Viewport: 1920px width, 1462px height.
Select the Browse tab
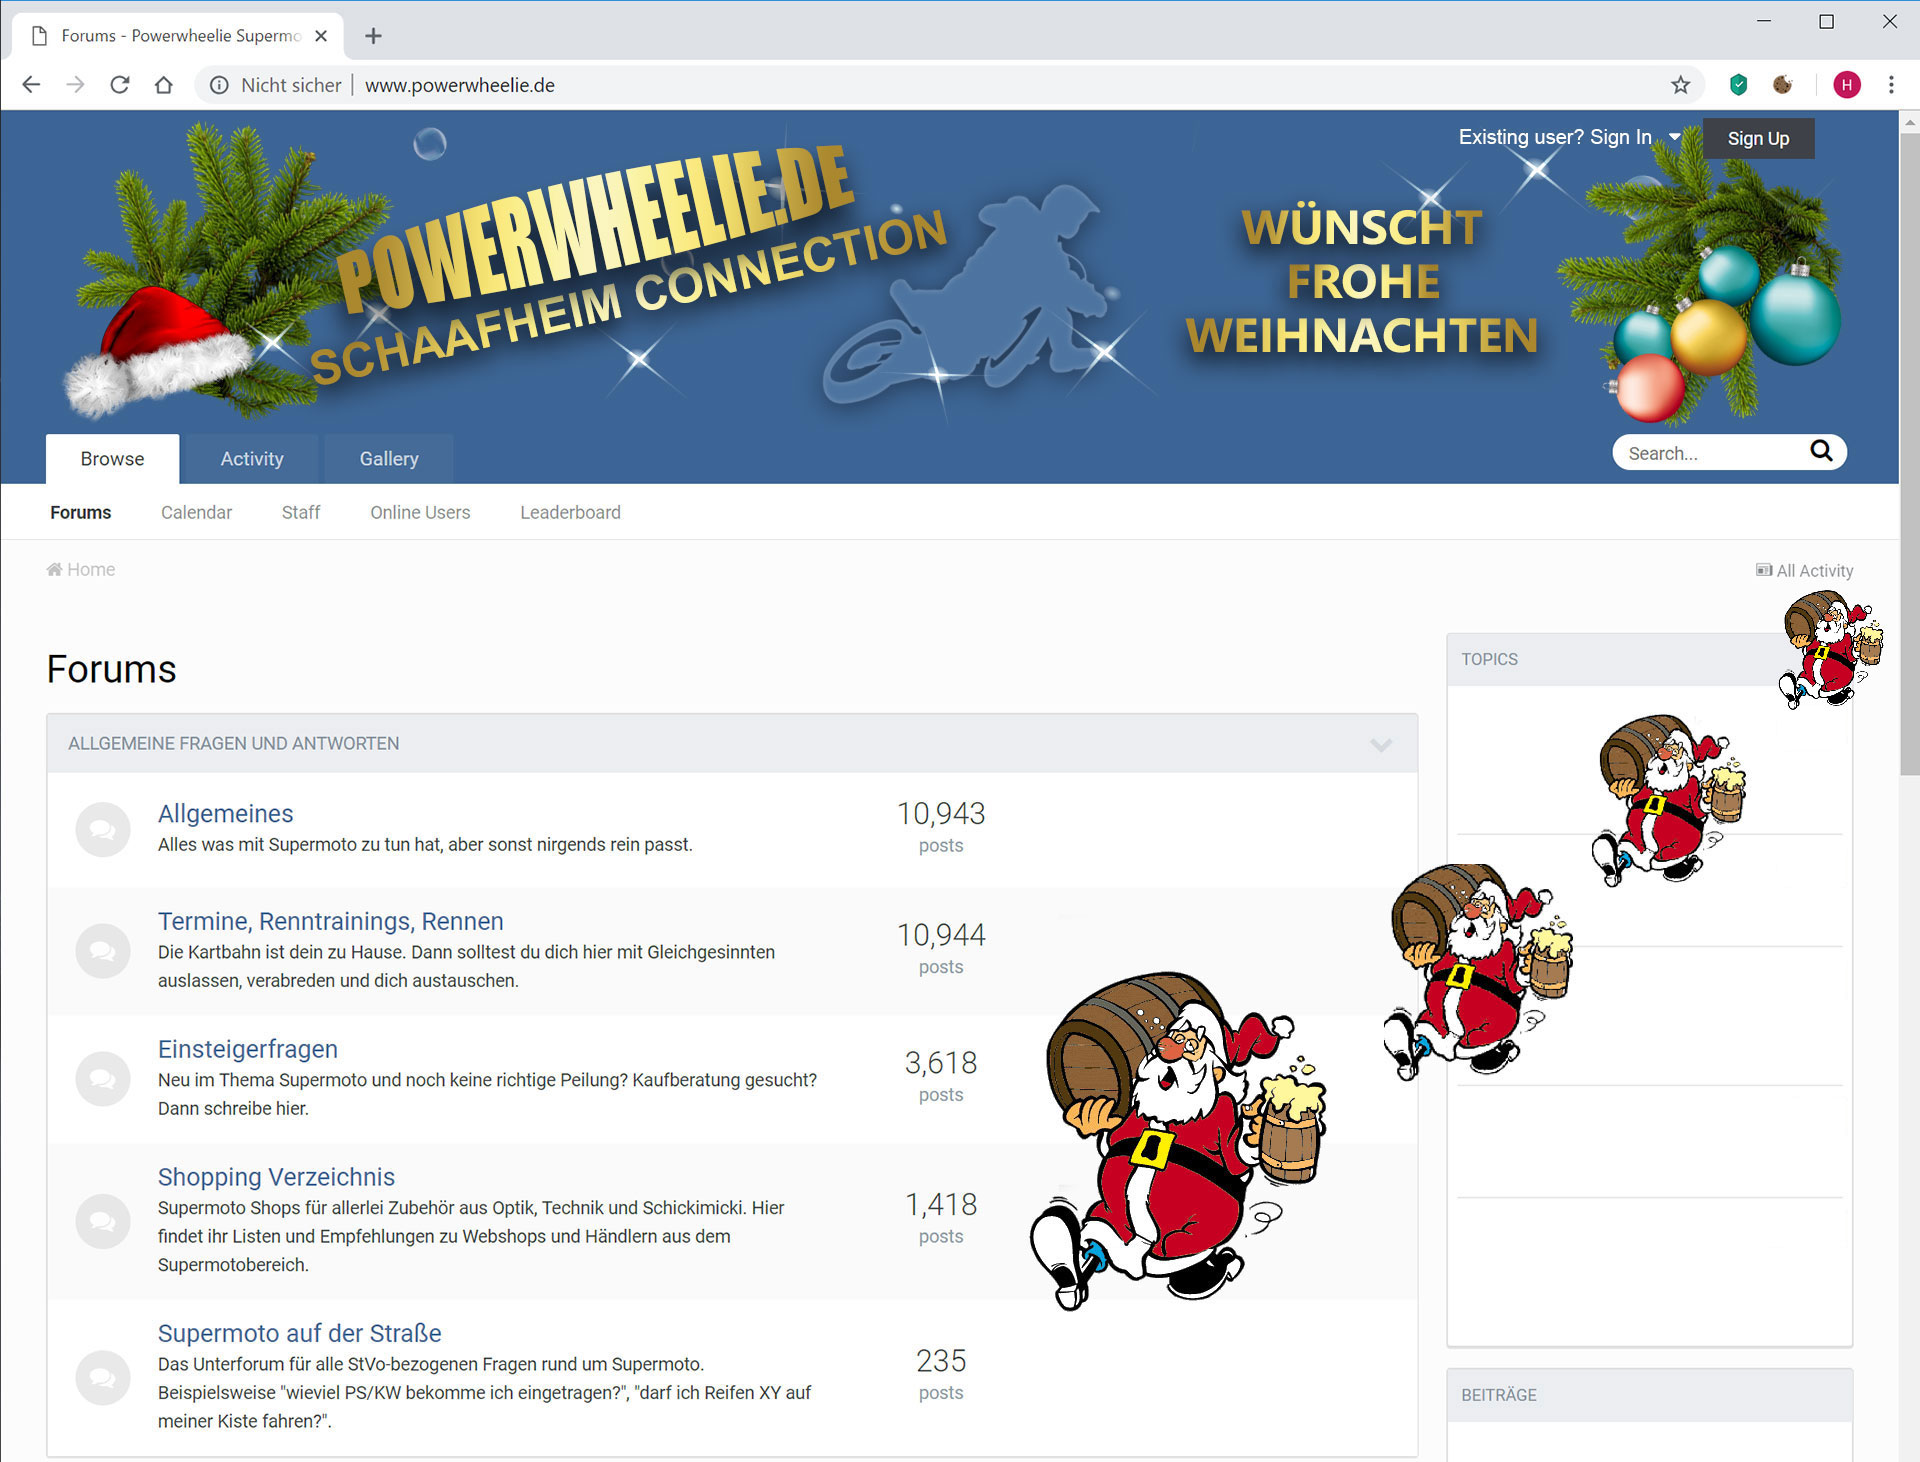112,458
